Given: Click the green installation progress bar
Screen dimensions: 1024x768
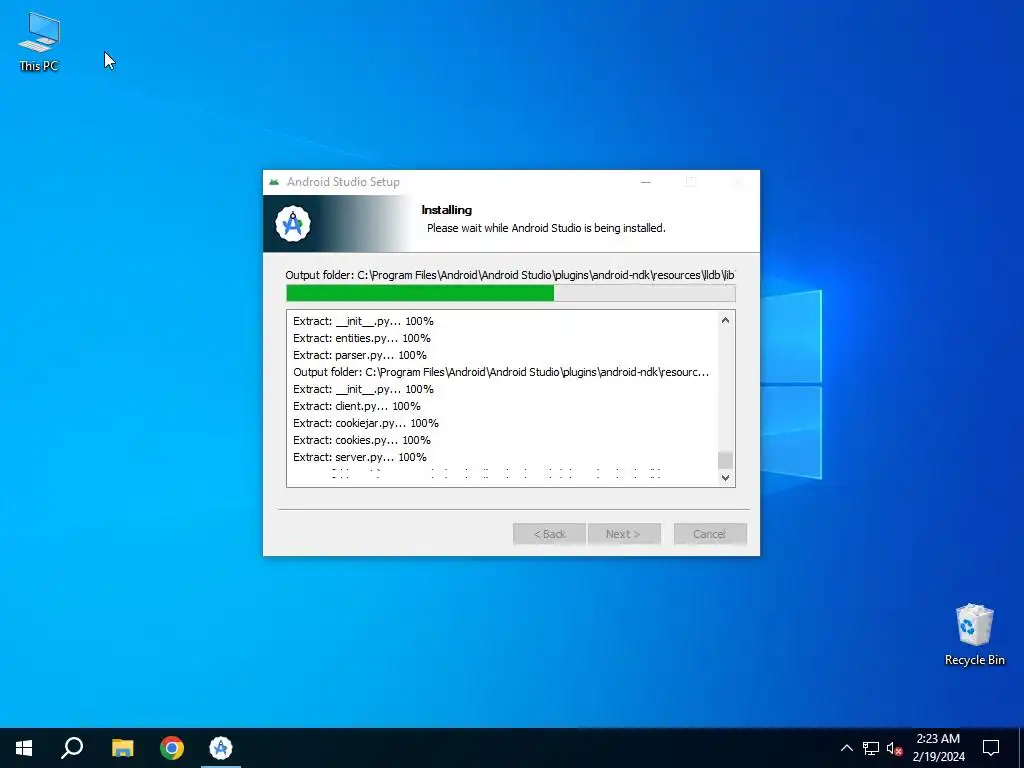Looking at the screenshot, I should (x=511, y=293).
